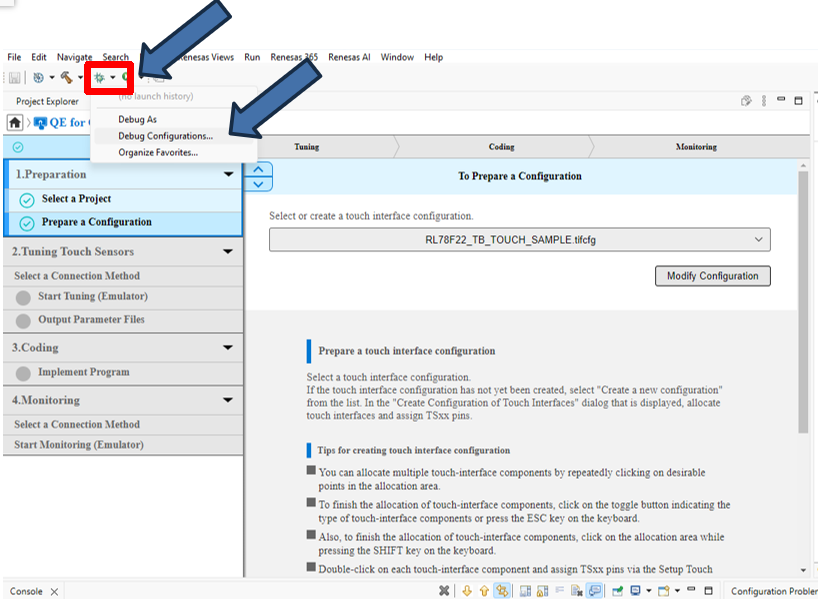The height and width of the screenshot is (612, 819).
Task: Click the workflow view vertical scrollbar
Action: point(803,303)
